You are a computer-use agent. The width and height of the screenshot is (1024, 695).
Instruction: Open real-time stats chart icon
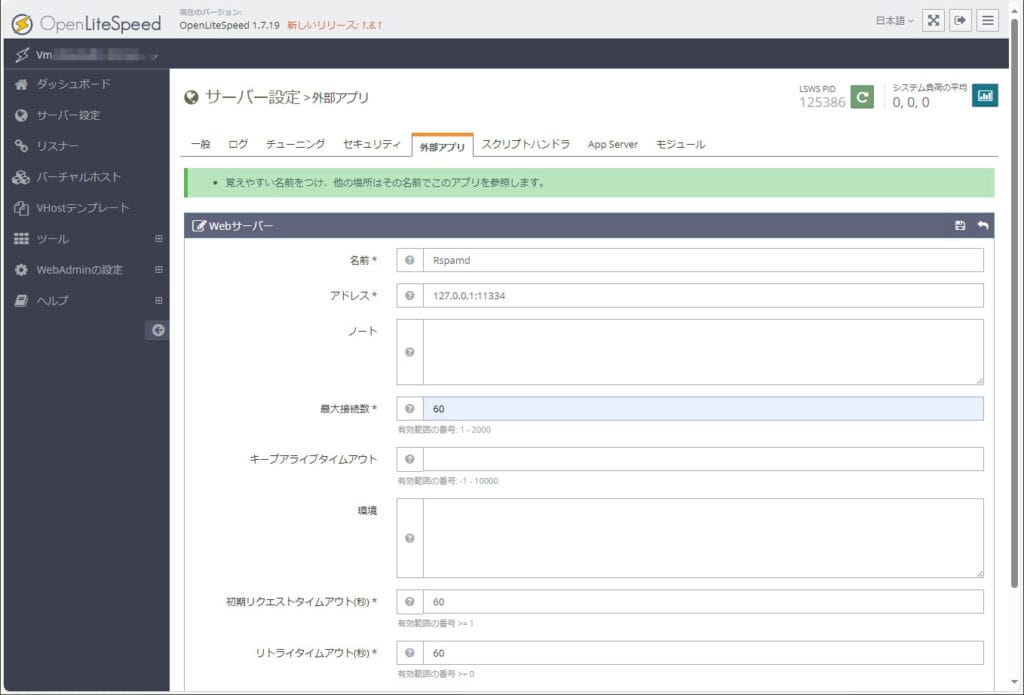click(985, 95)
